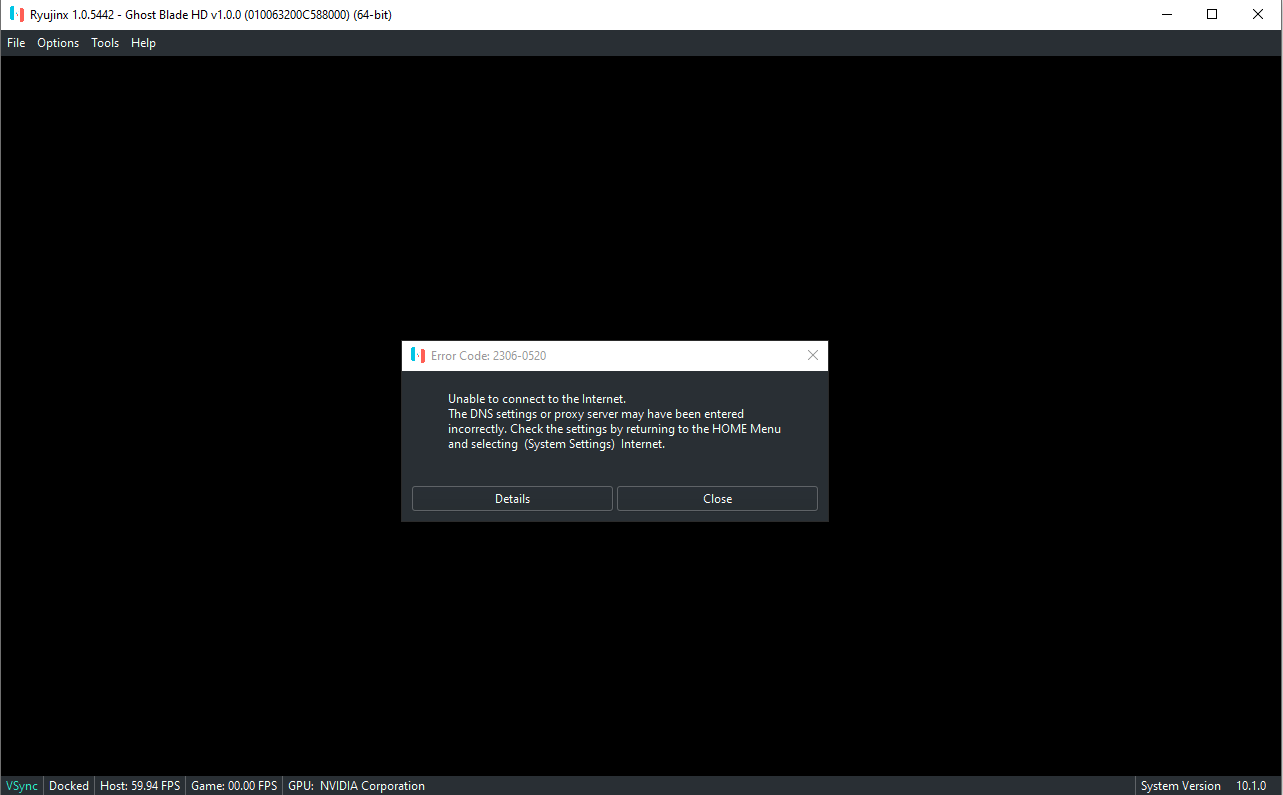Click the Close button in error dialog
The image size is (1283, 795).
click(717, 499)
